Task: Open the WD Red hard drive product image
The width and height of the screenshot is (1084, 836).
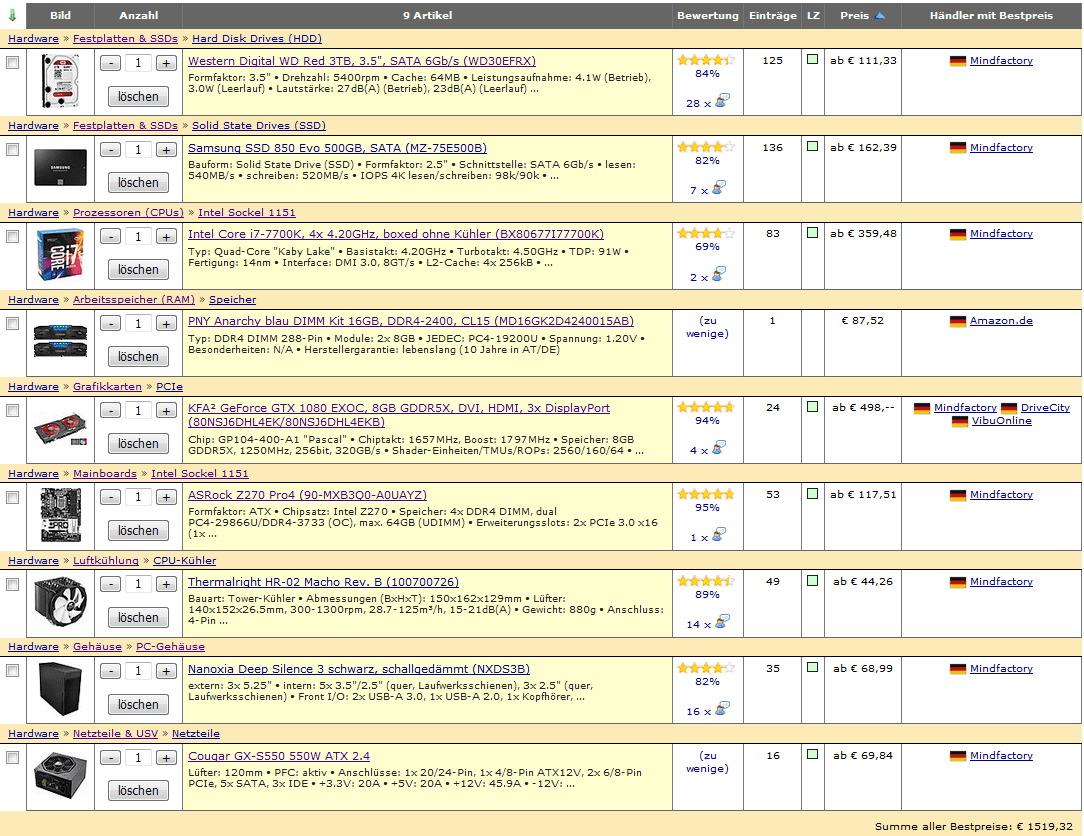Action: click(61, 82)
